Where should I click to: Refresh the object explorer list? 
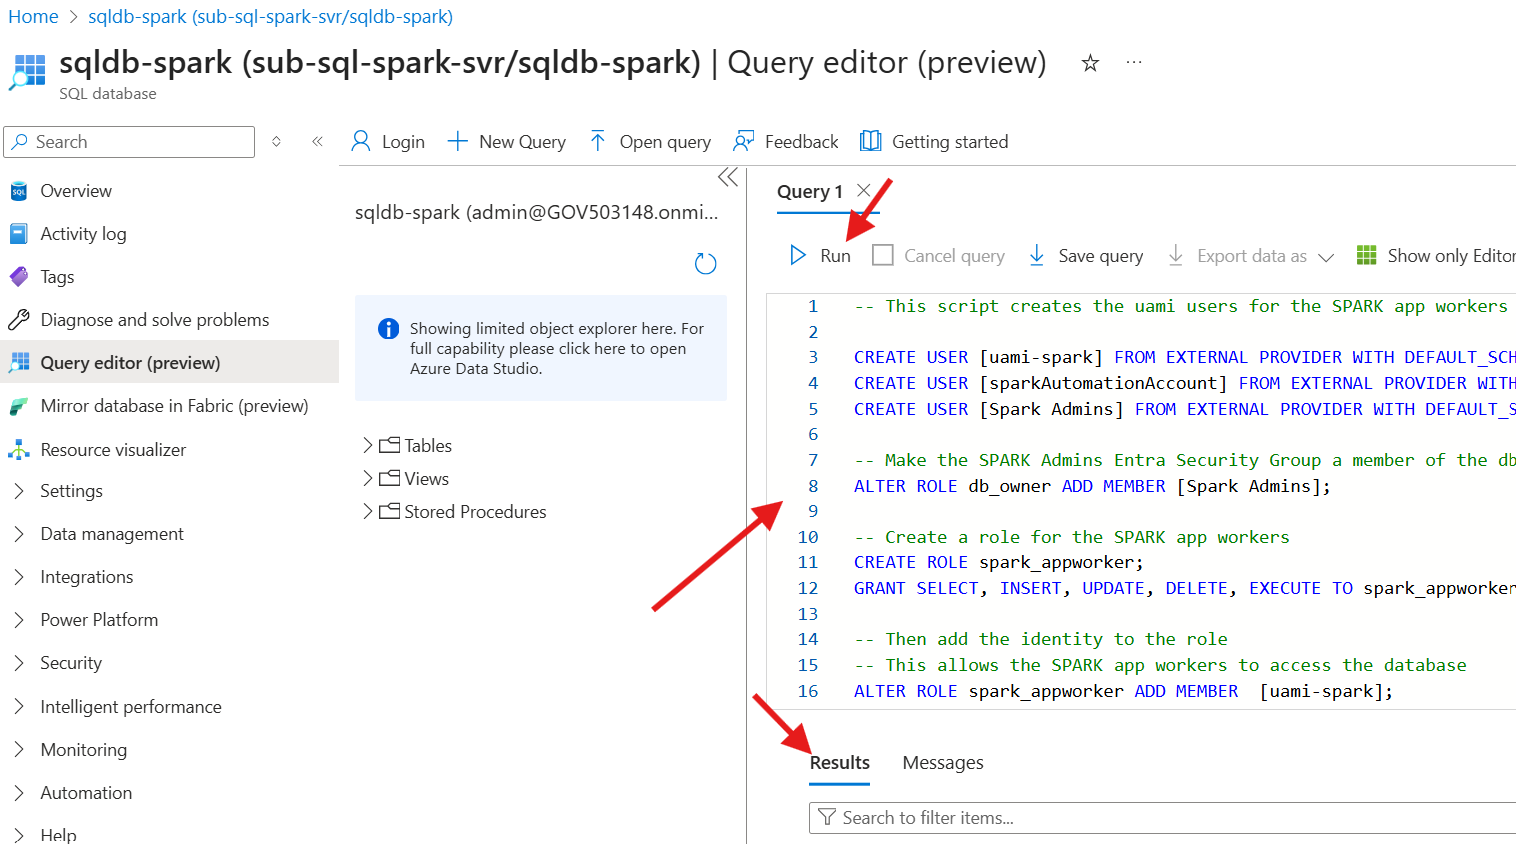point(705,263)
